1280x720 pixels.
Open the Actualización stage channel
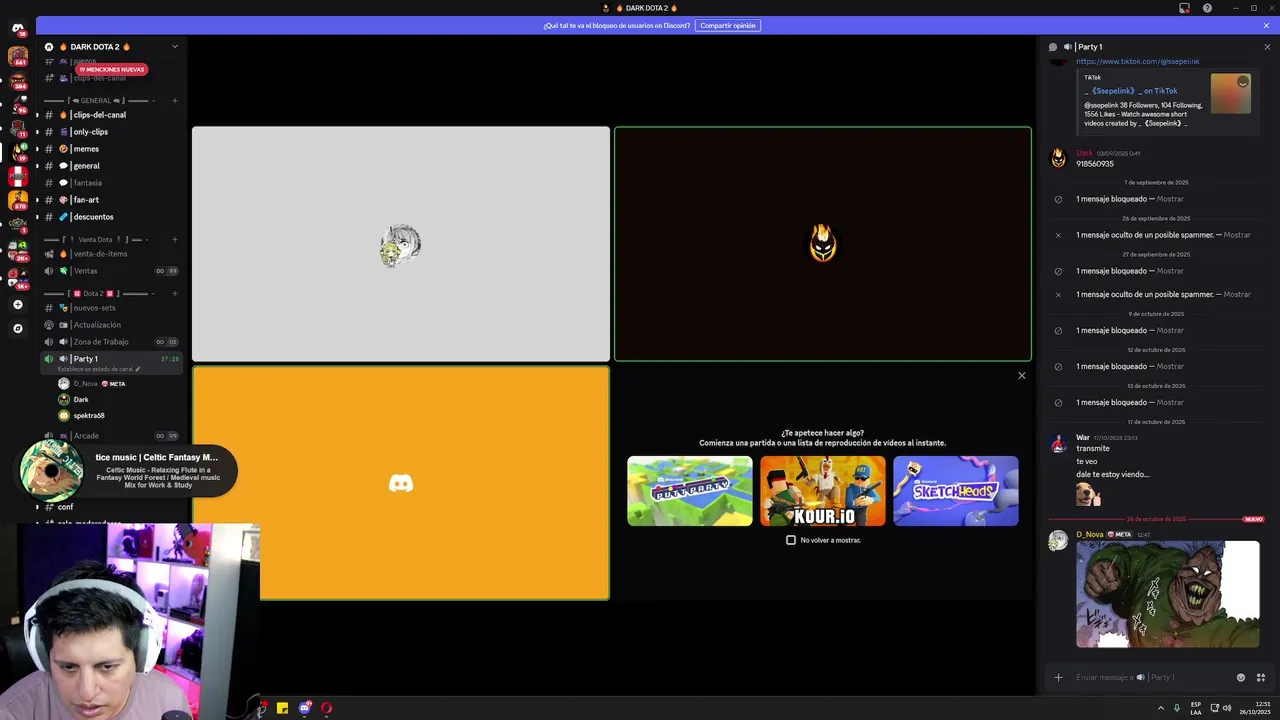pyautogui.click(x=112, y=325)
